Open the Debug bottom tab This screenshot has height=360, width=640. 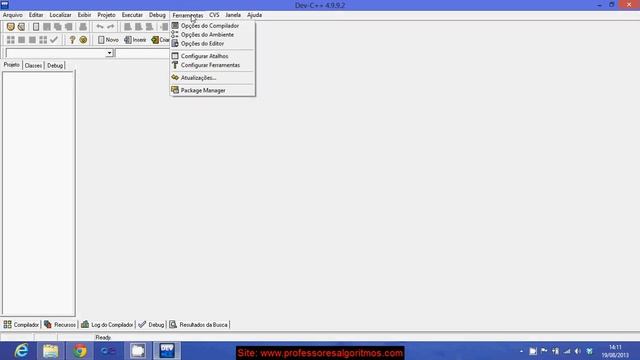tap(151, 325)
